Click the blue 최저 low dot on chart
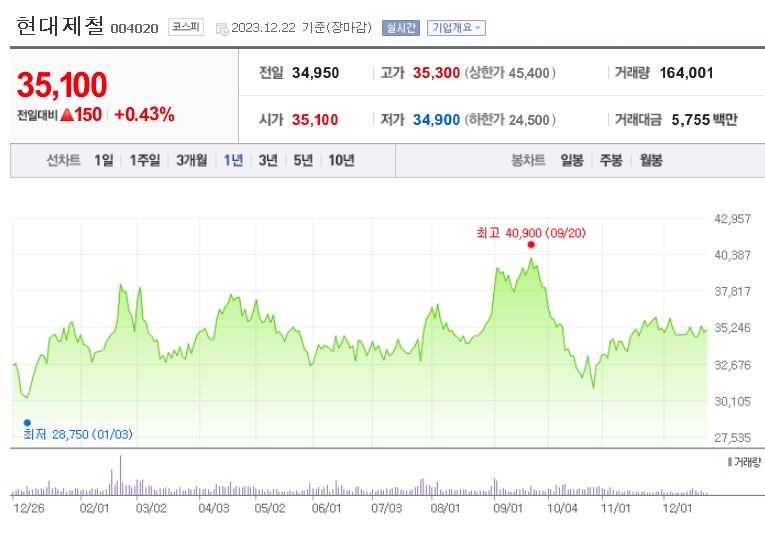765x533 pixels. point(27,423)
